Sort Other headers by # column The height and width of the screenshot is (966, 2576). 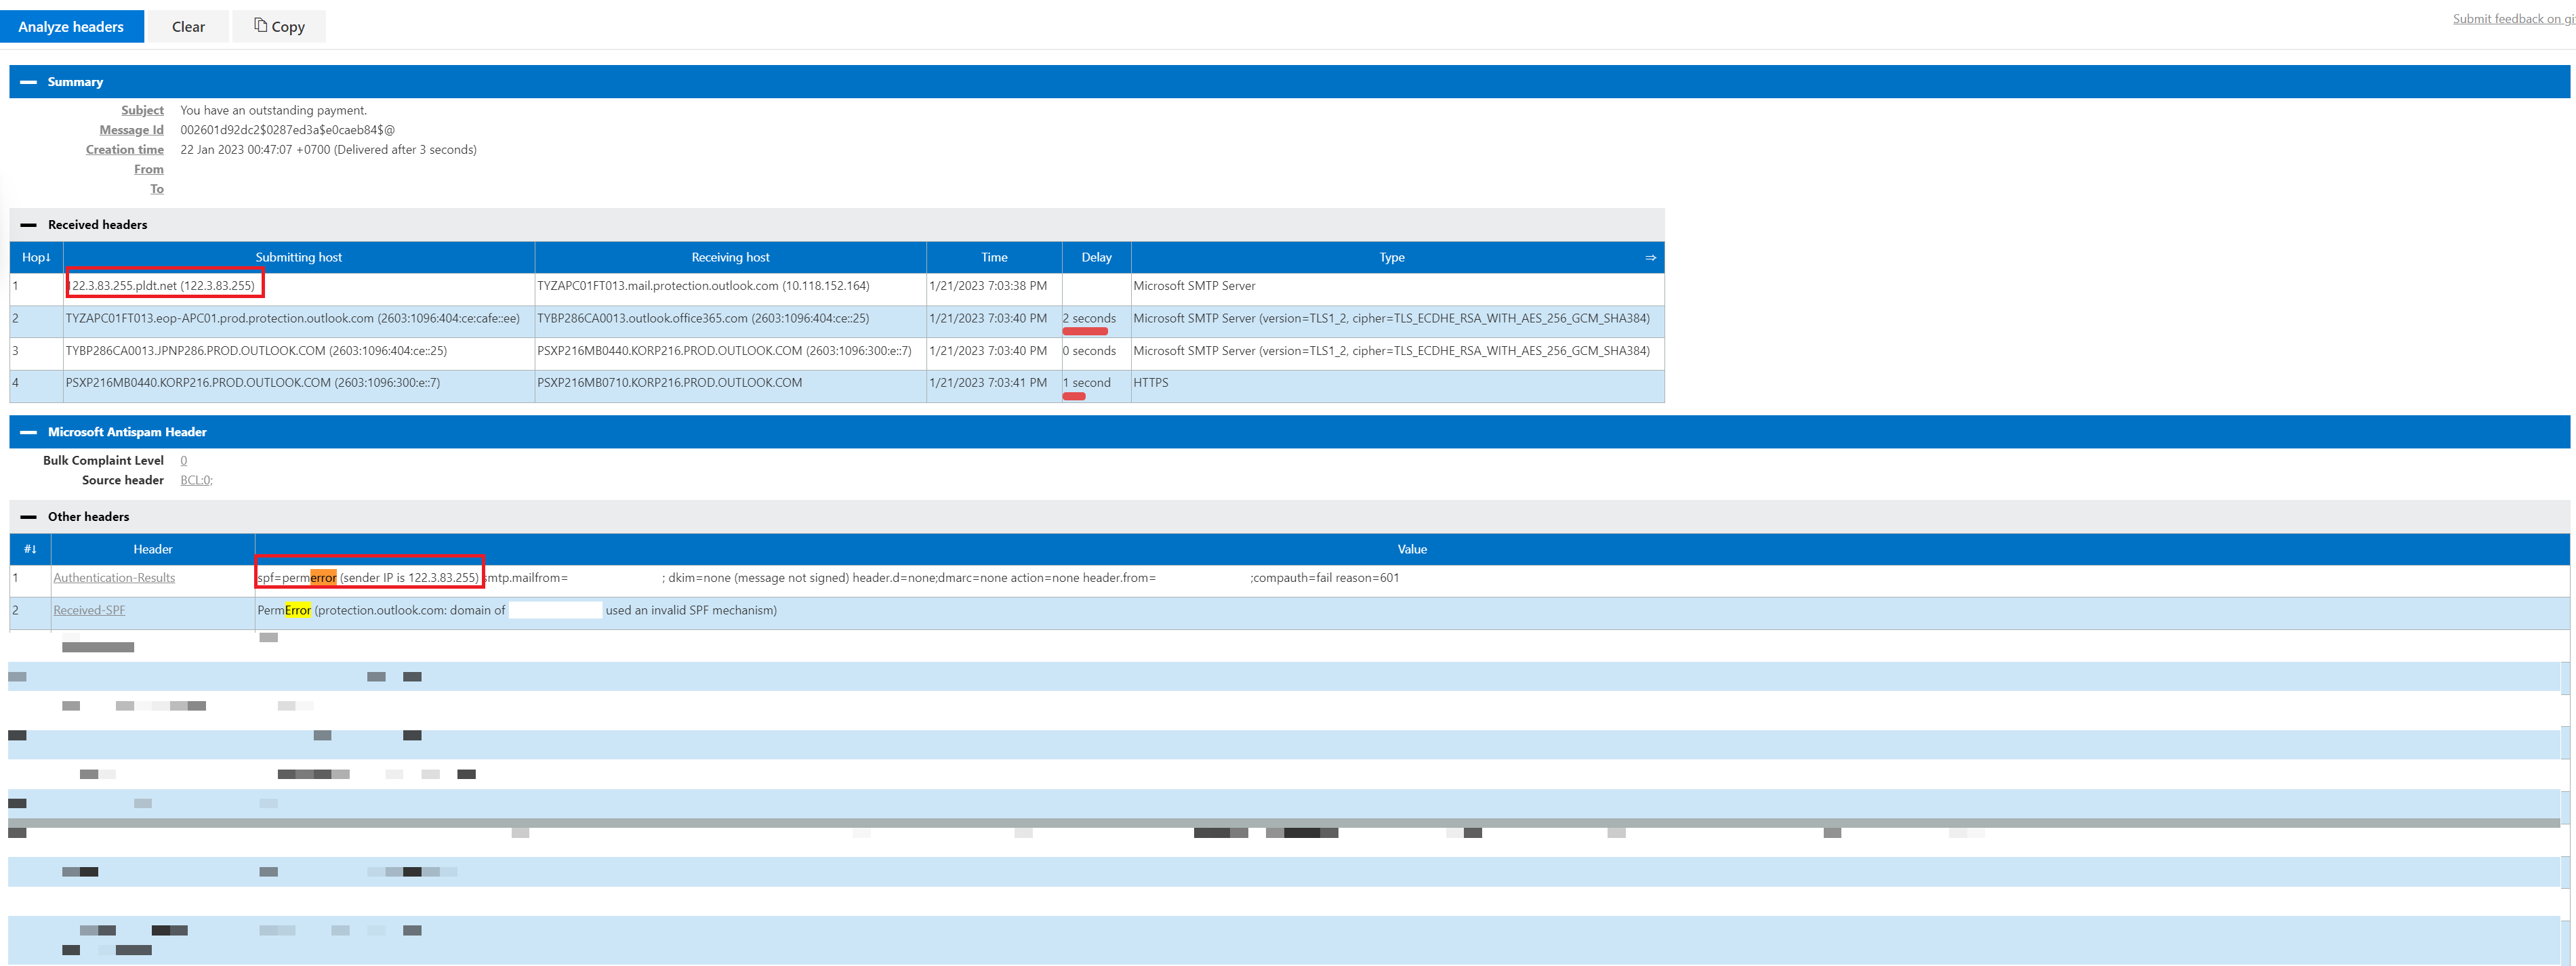[30, 549]
